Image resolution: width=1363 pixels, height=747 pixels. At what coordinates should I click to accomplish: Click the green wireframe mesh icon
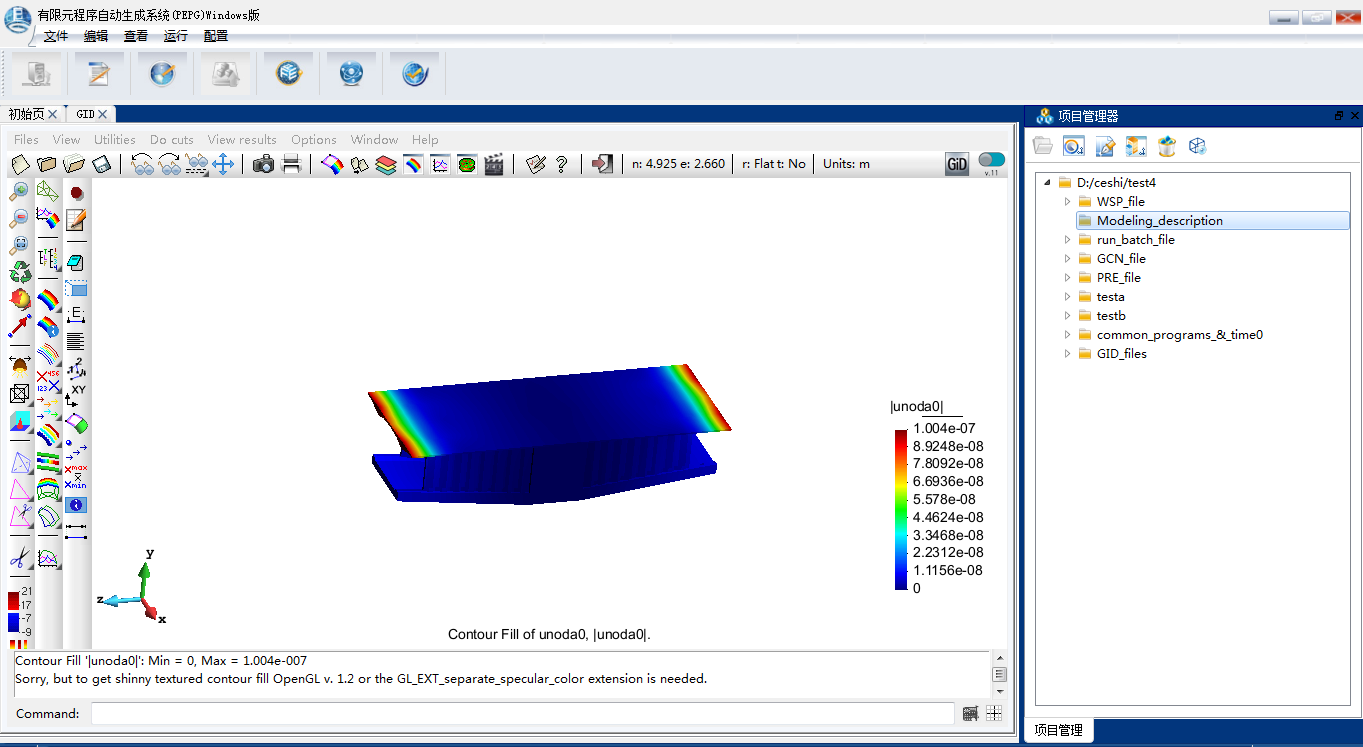(x=48, y=190)
